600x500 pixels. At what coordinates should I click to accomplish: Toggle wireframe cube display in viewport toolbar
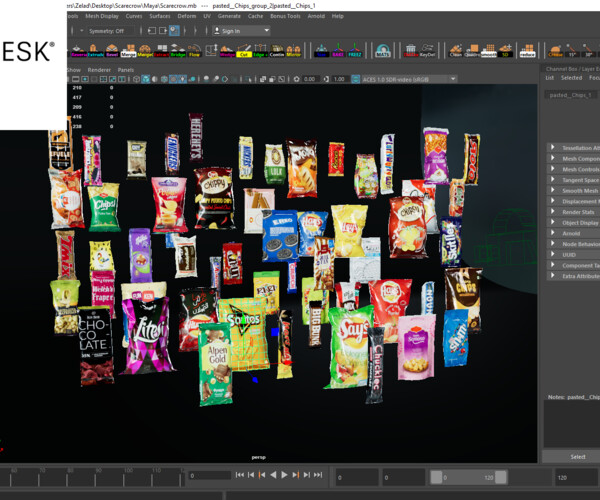[136, 79]
